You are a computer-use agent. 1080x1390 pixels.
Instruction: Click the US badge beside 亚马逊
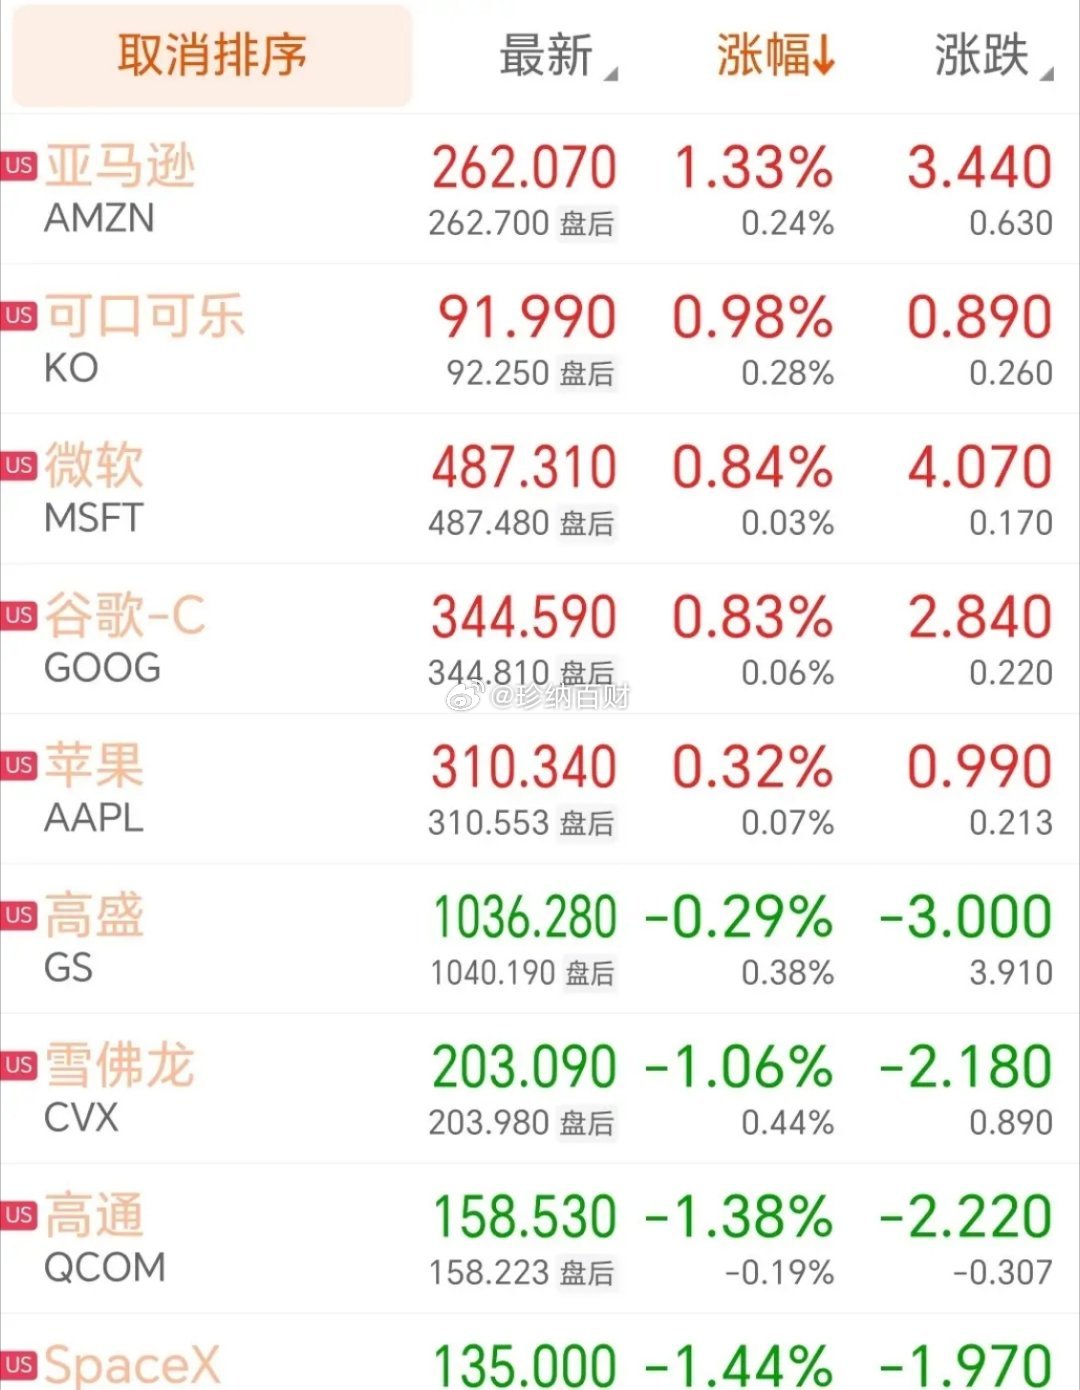point(19,165)
